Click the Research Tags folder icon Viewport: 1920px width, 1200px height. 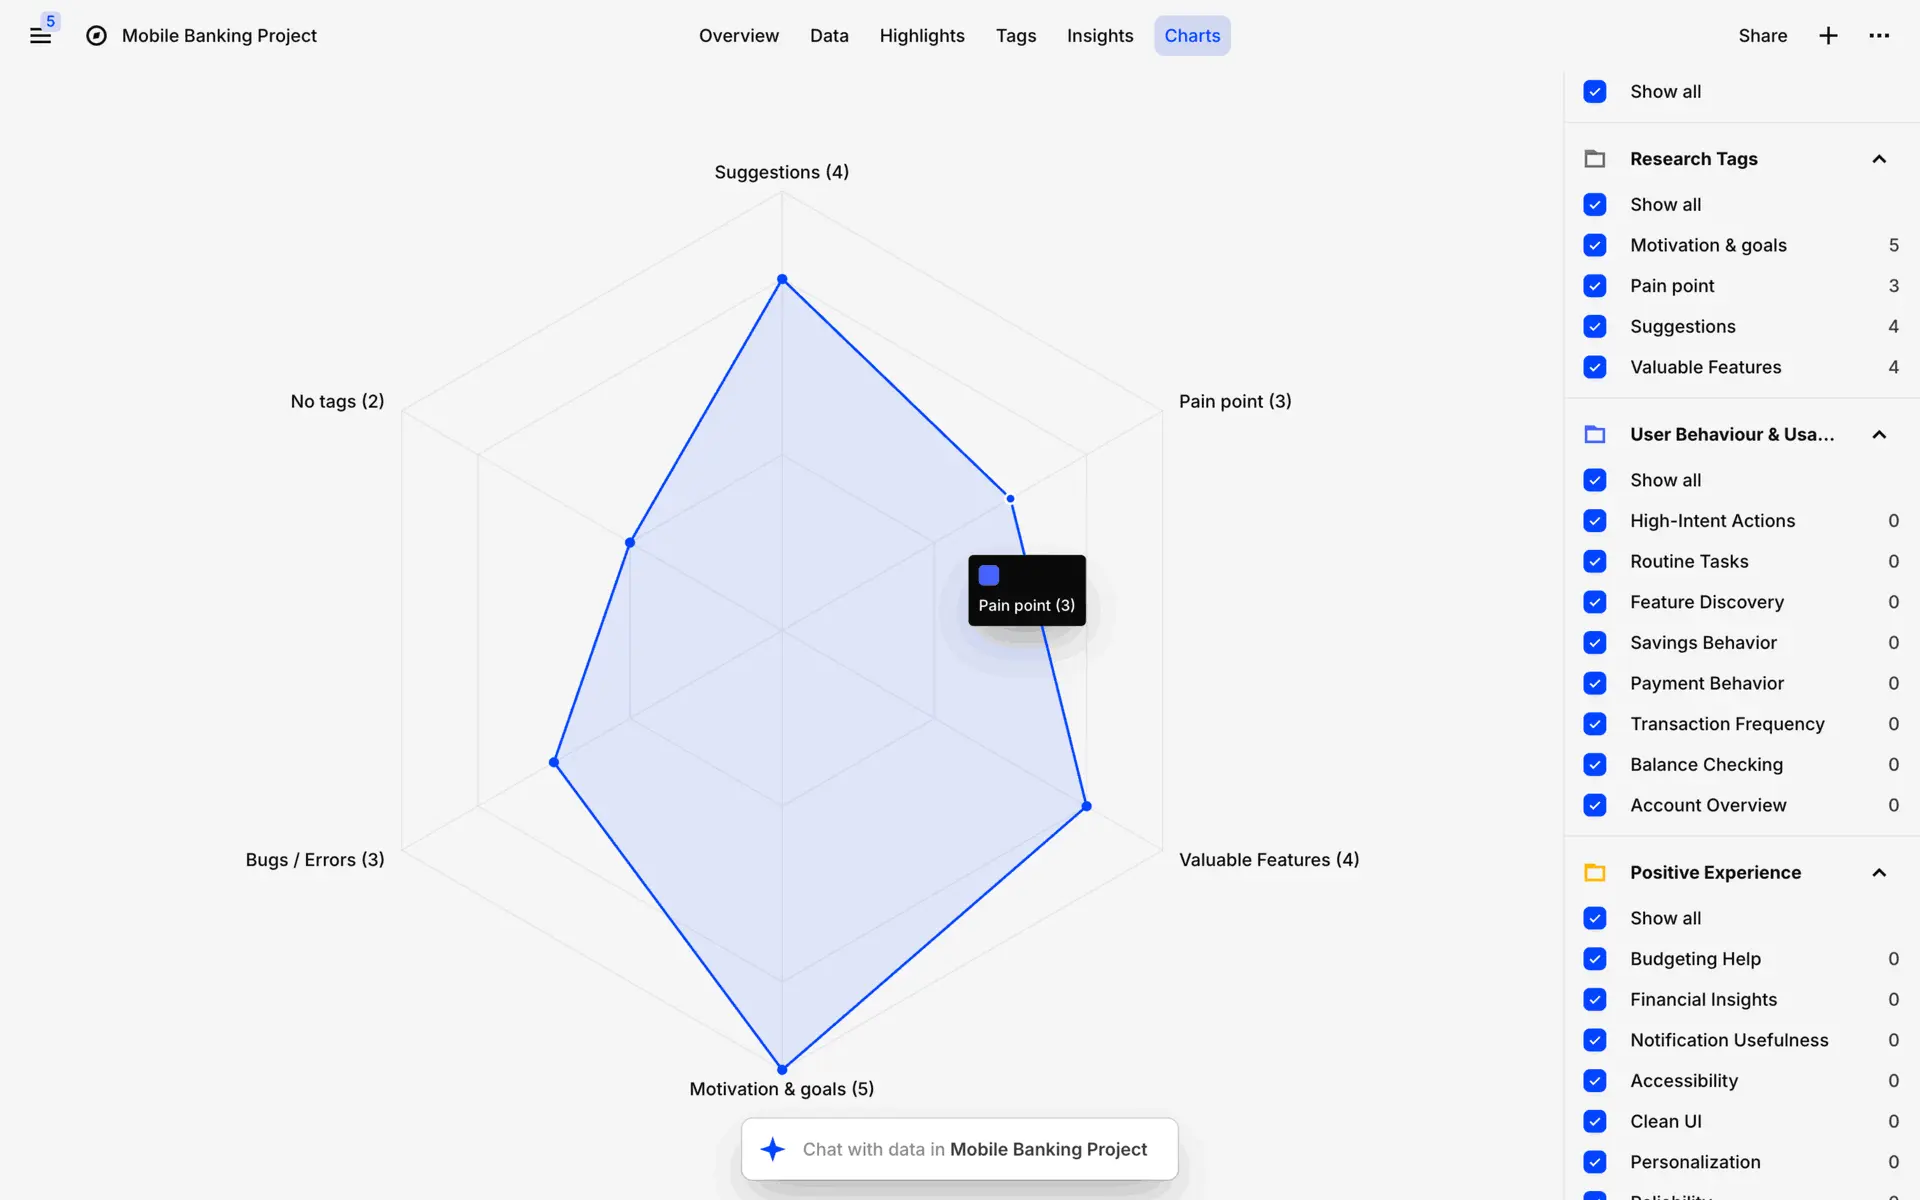coord(1595,159)
